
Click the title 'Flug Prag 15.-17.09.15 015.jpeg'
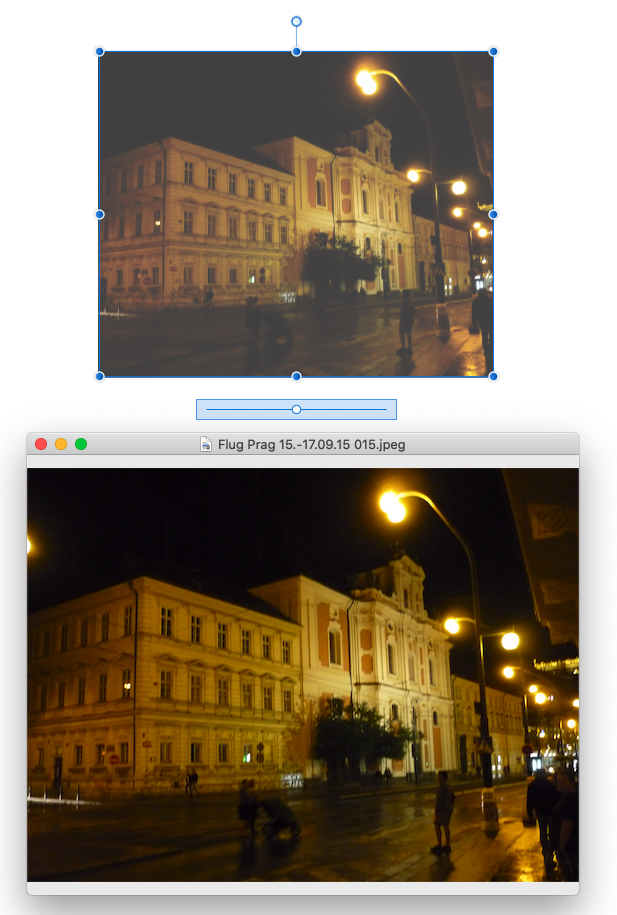coord(311,445)
